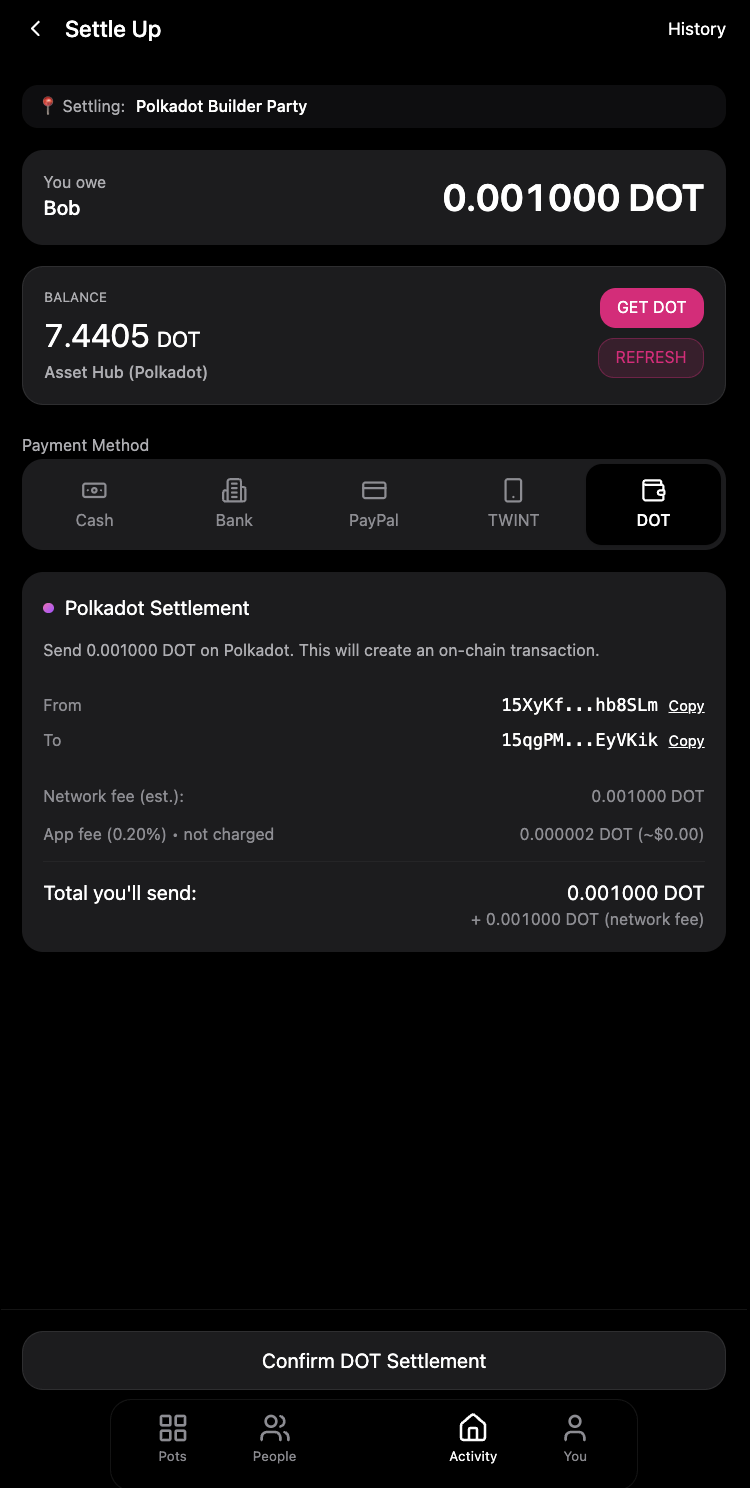Copy the To address 15qgPM...EyVKik
750x1488 pixels.
click(686, 741)
